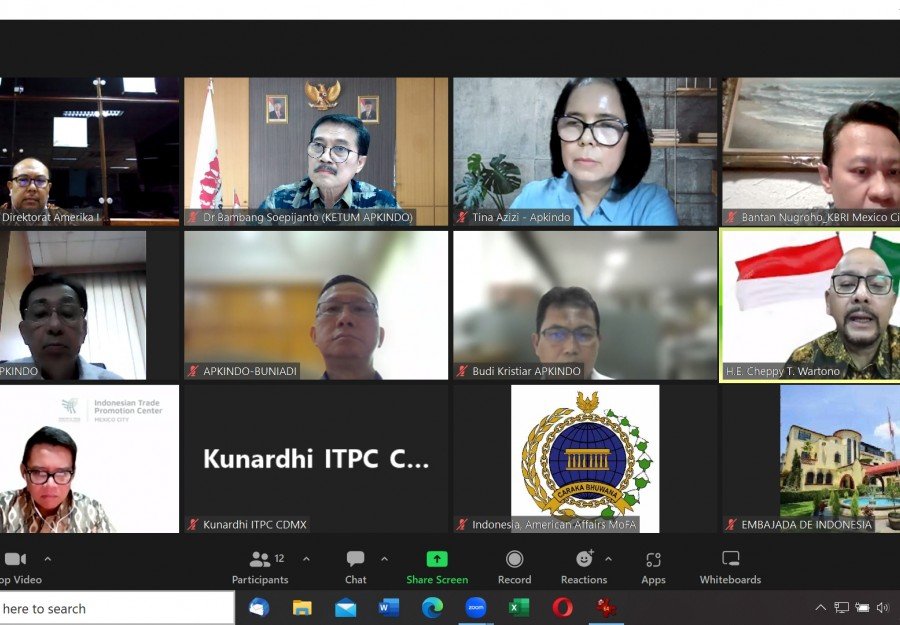Click H.E. Cheppy T. Wartono's highlighted video
Screen dimensions: 900x625
tap(810, 305)
